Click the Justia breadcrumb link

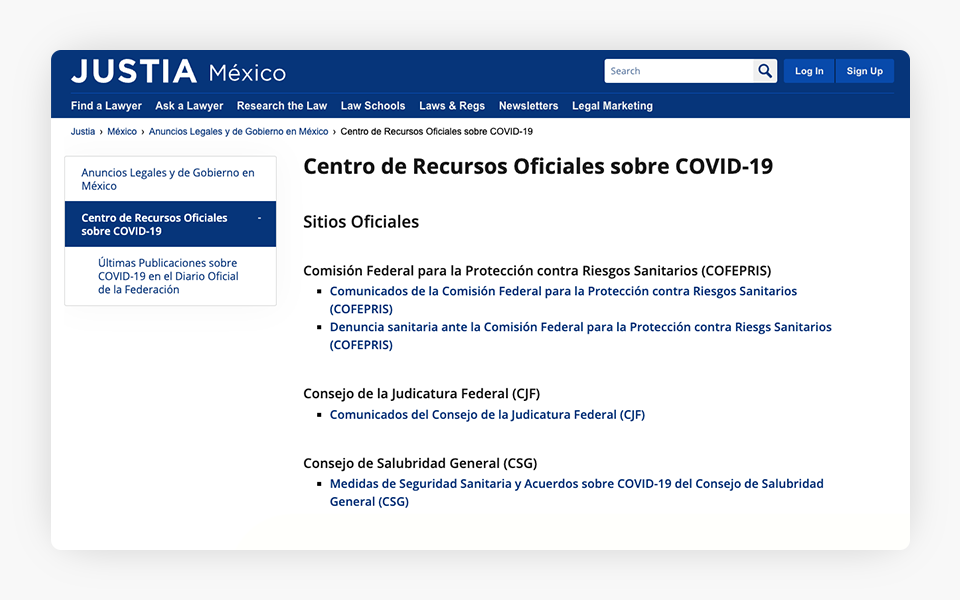click(83, 132)
